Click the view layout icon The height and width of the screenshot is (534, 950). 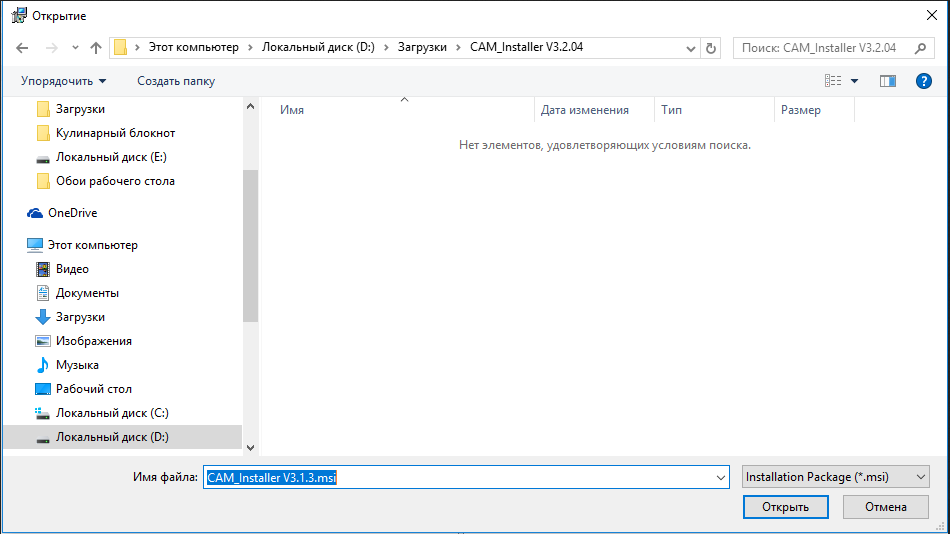[x=833, y=81]
